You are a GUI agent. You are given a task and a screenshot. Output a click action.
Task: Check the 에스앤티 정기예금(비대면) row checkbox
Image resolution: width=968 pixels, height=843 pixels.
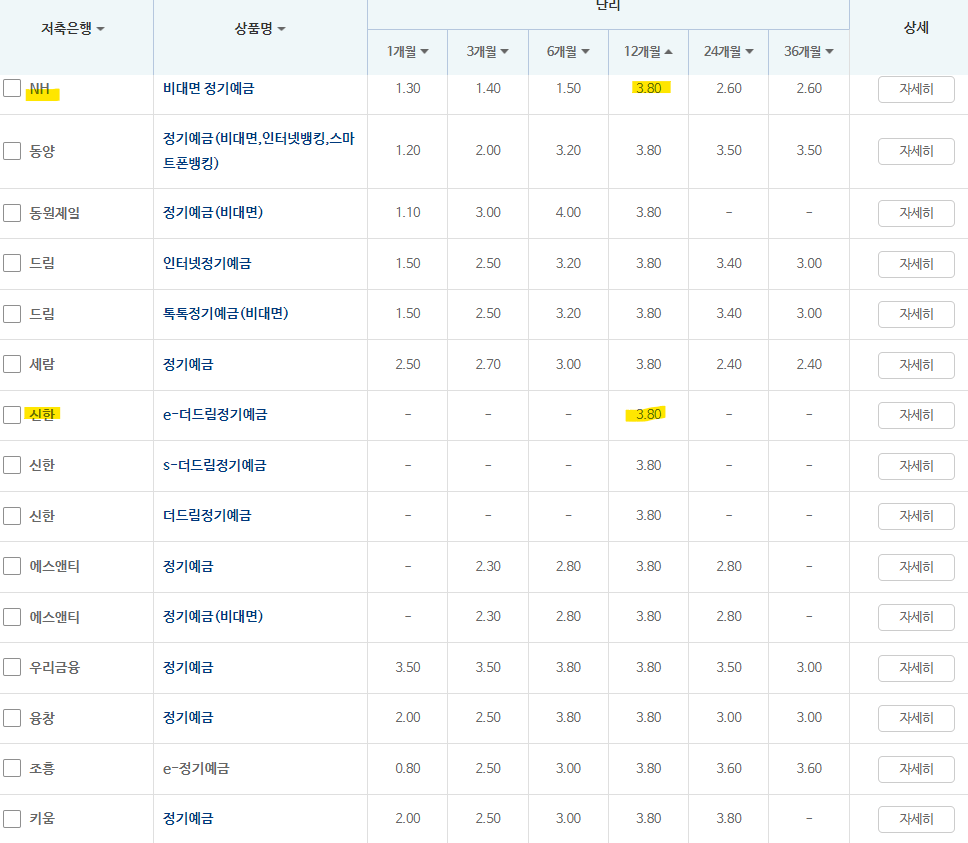coord(12,617)
